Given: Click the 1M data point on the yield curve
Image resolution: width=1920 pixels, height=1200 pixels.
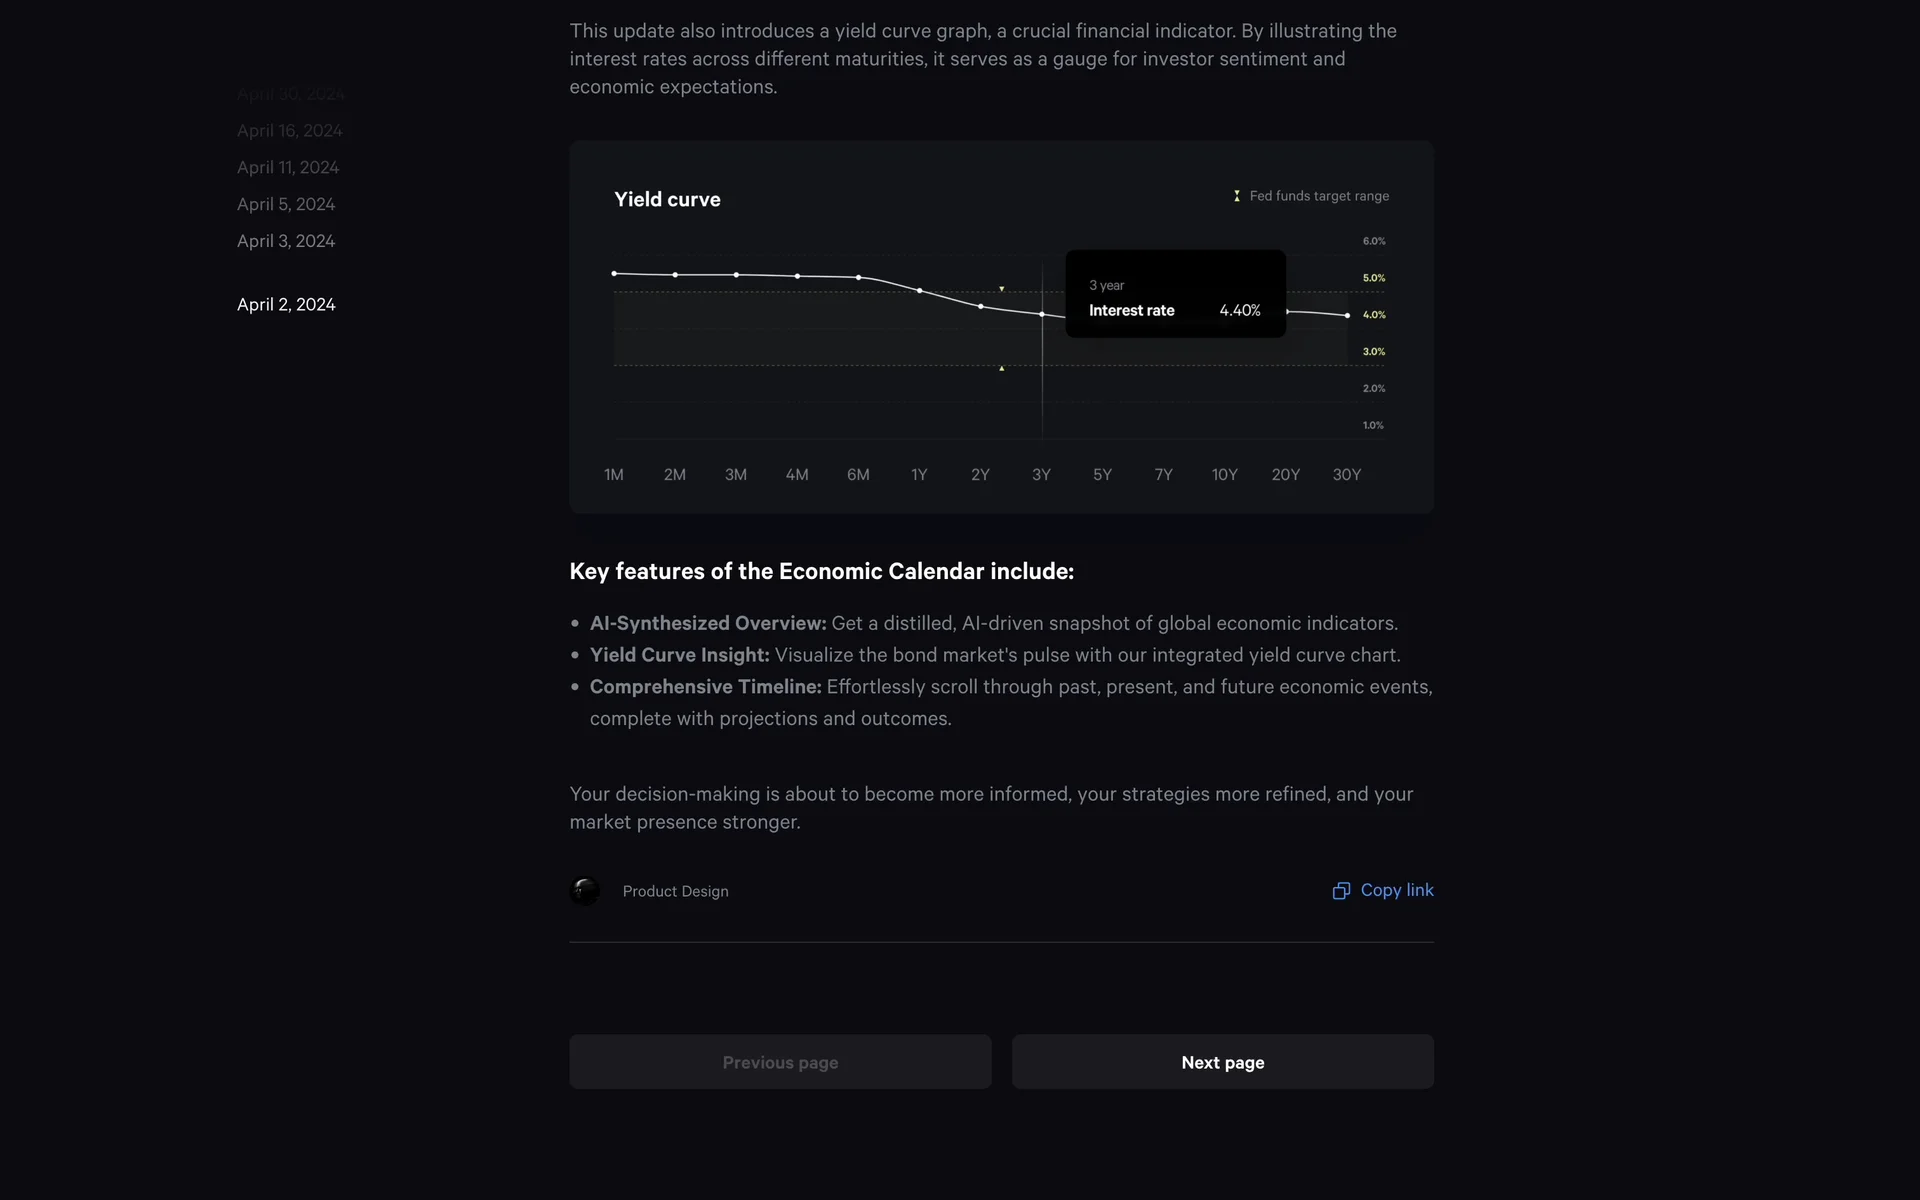Looking at the screenshot, I should pos(614,273).
